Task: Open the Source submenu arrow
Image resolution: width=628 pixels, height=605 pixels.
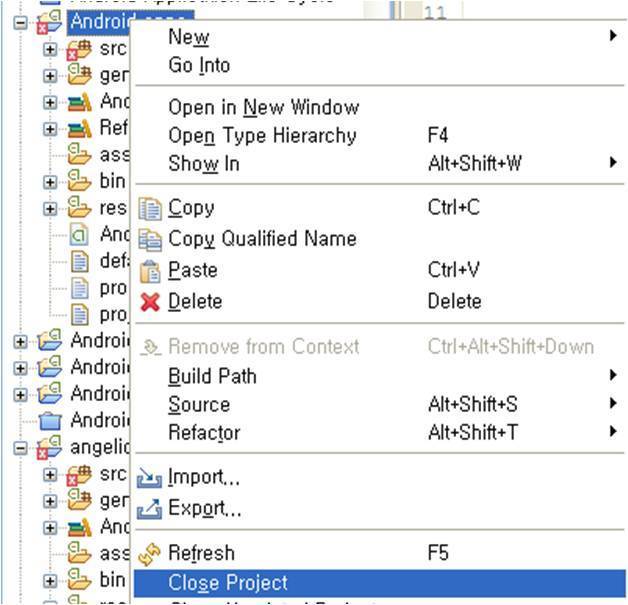Action: click(x=612, y=403)
